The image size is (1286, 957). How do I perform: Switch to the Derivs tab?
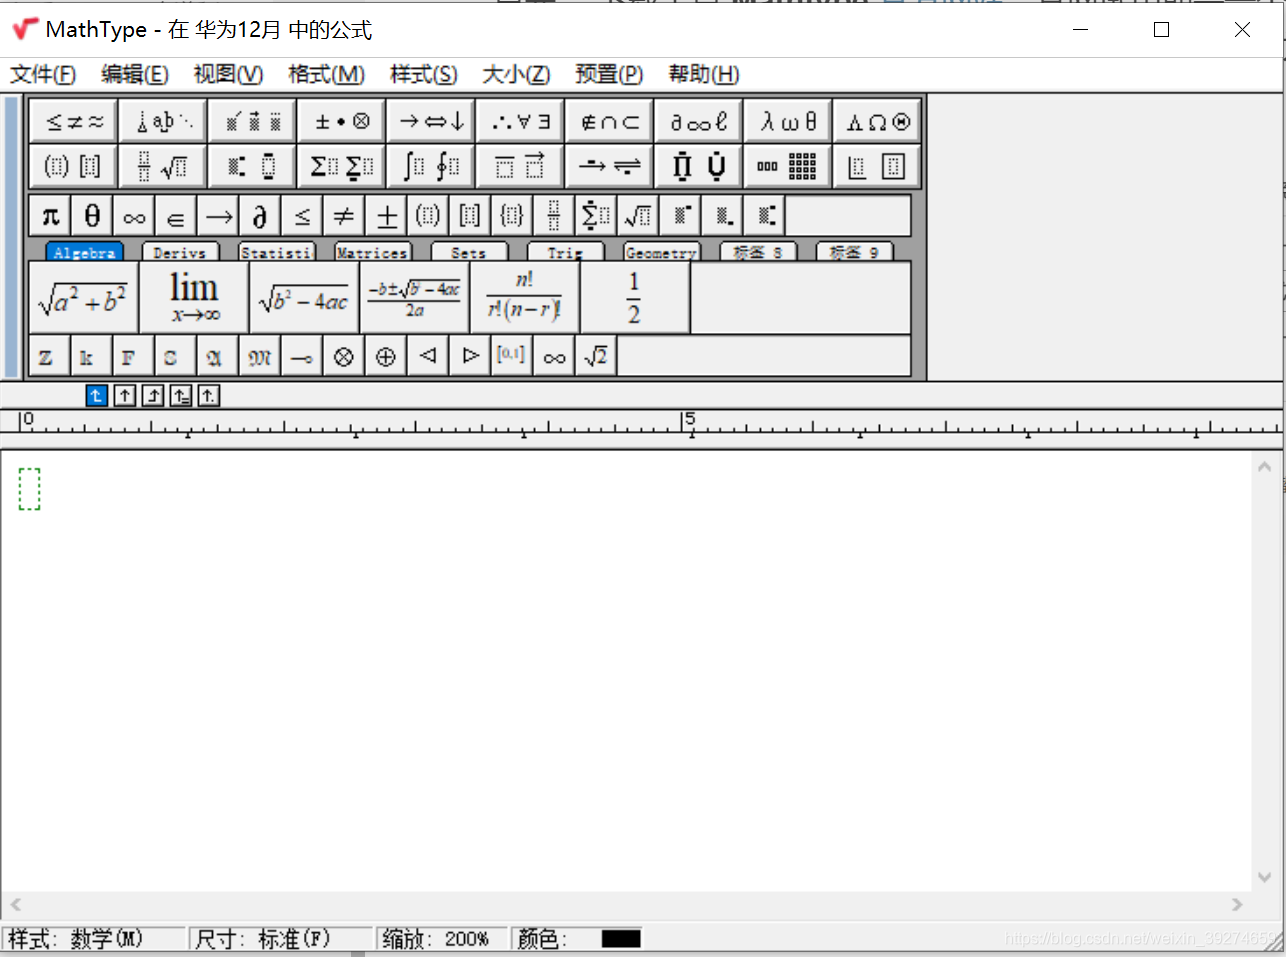click(x=180, y=253)
